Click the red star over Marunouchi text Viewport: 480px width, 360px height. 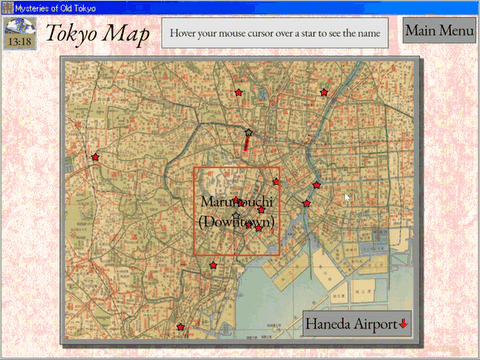pyautogui.click(x=236, y=200)
